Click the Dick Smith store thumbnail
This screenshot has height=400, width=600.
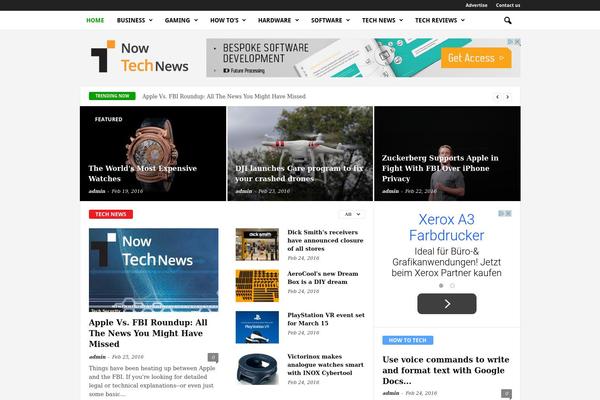coord(257,244)
